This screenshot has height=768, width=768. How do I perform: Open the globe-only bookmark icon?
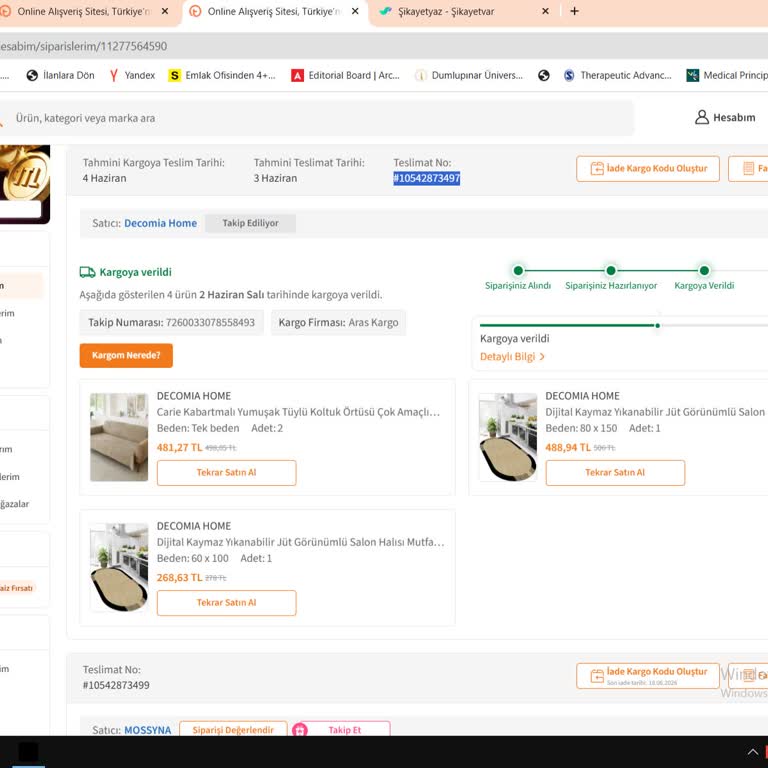(544, 75)
